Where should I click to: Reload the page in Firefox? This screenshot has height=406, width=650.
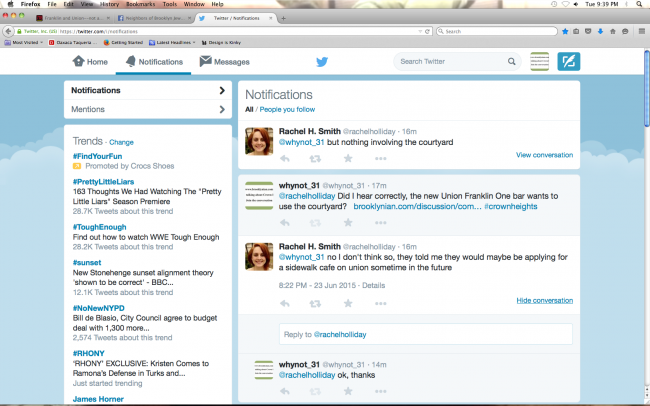tap(427, 32)
